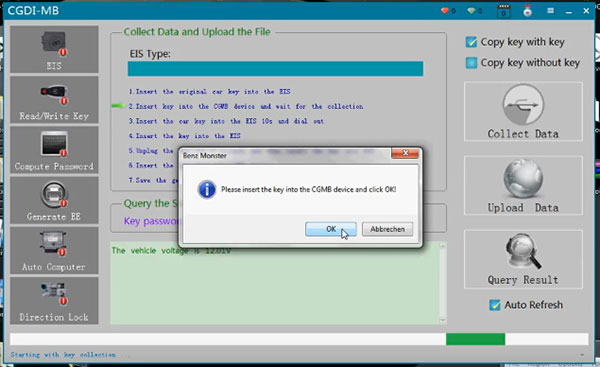Click the green diamond counter icon

tap(471, 11)
